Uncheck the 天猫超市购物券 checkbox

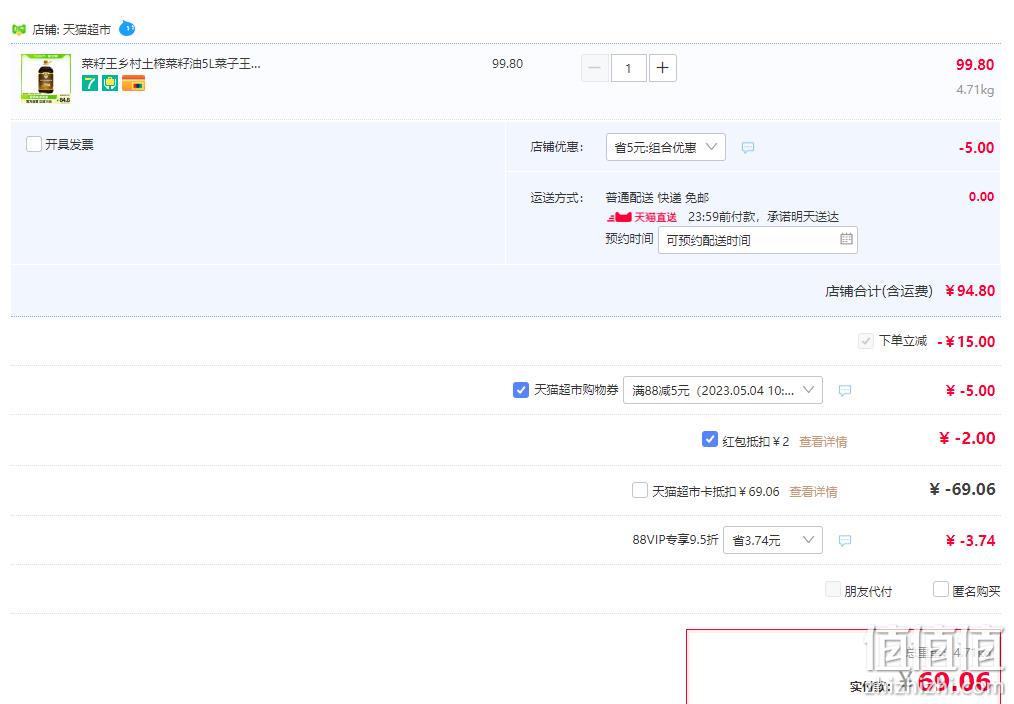pyautogui.click(x=521, y=390)
